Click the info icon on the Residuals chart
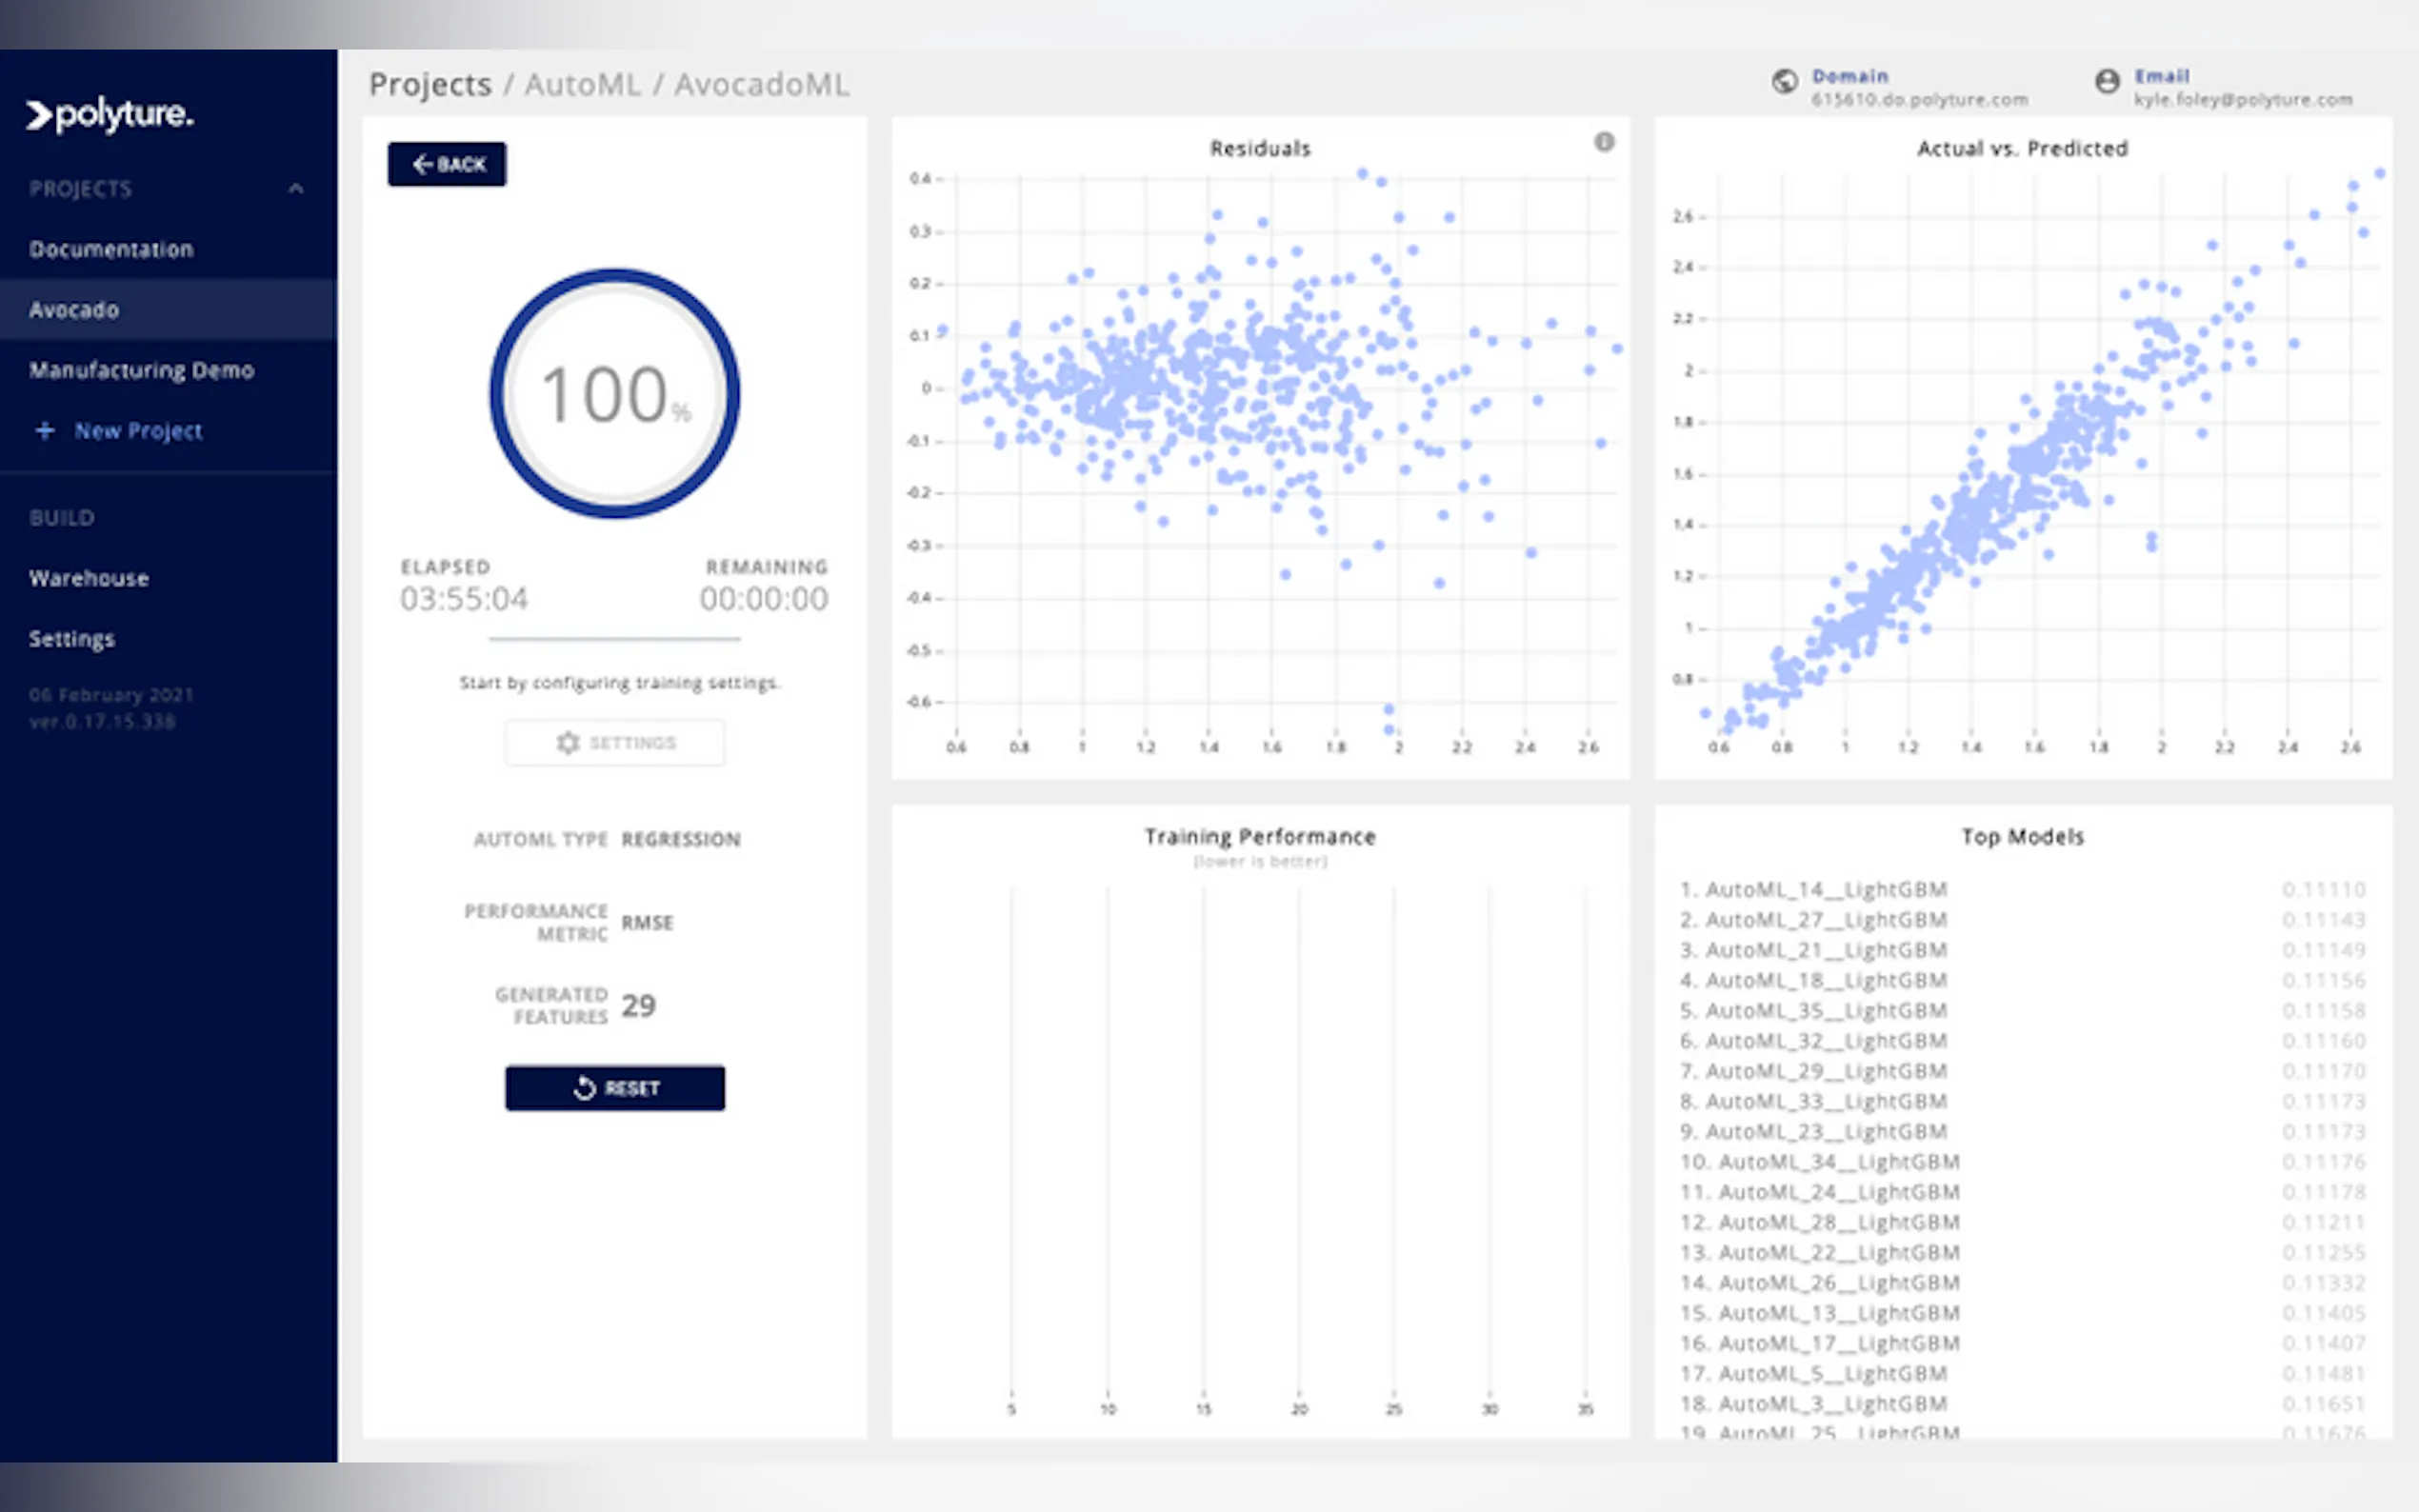 tap(1603, 142)
